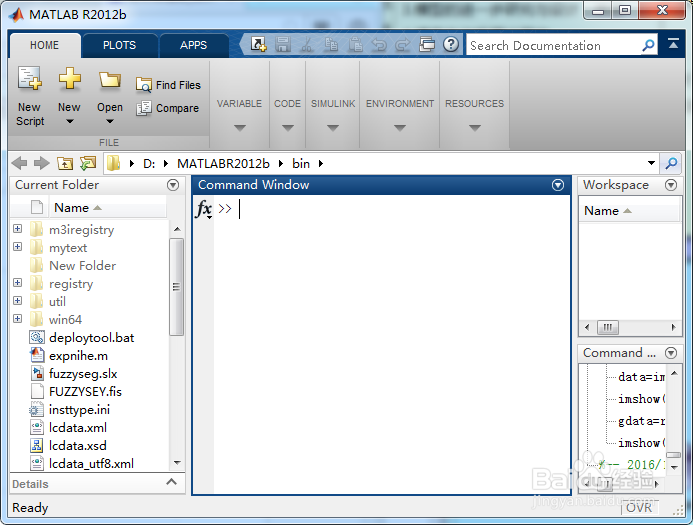The width and height of the screenshot is (693, 525).
Task: Click Compare button
Action: [168, 108]
